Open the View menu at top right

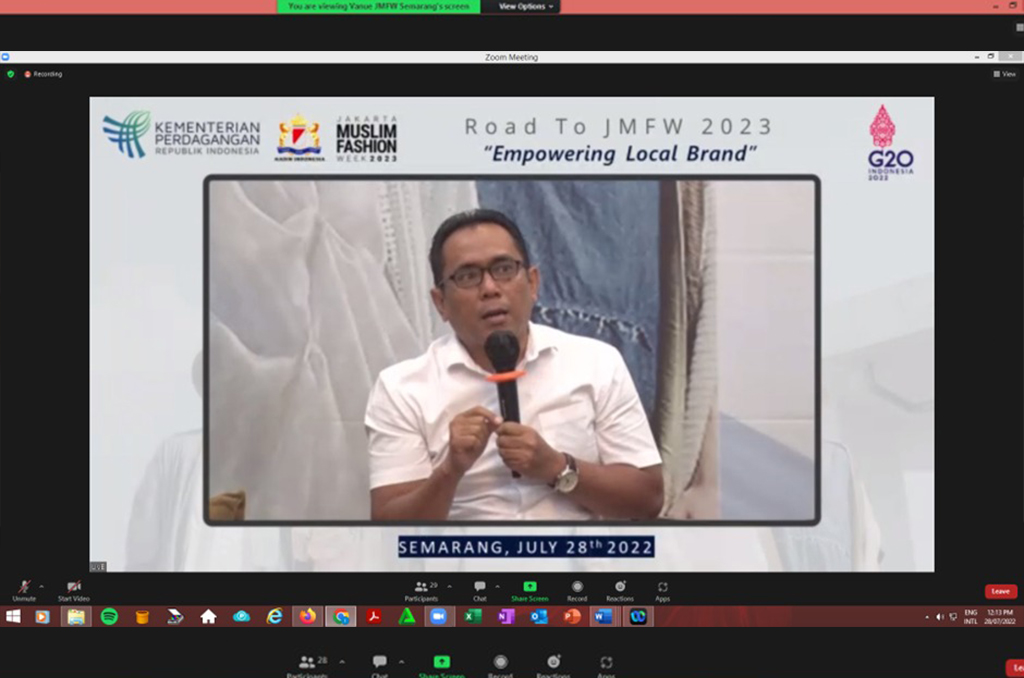click(1004, 74)
